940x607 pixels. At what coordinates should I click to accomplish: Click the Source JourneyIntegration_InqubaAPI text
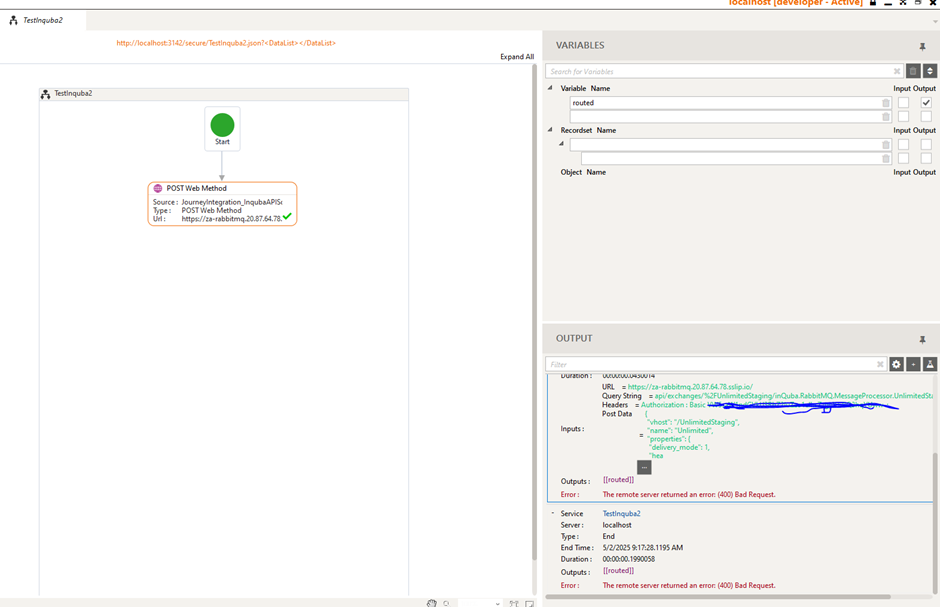[231, 203]
